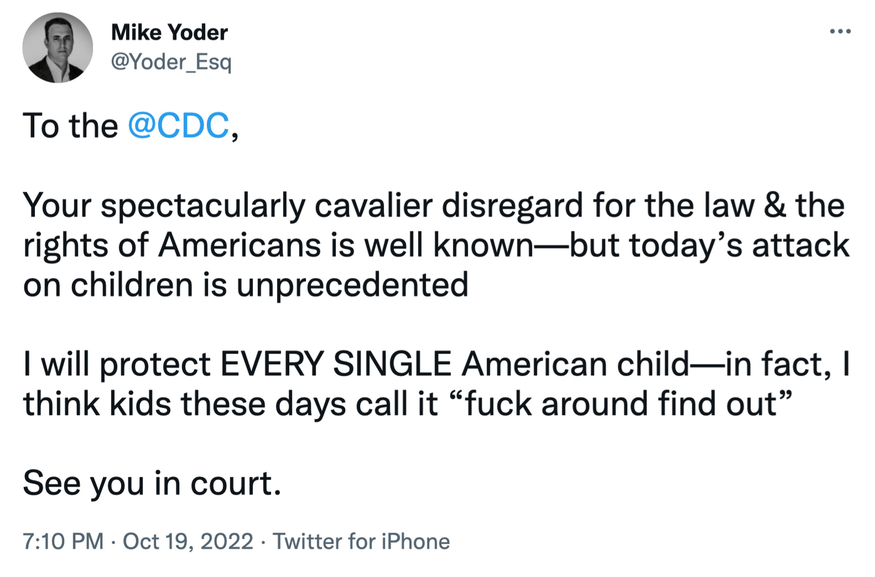Open the three-dot more options menu
This screenshot has height=577, width=875.
(x=840, y=31)
